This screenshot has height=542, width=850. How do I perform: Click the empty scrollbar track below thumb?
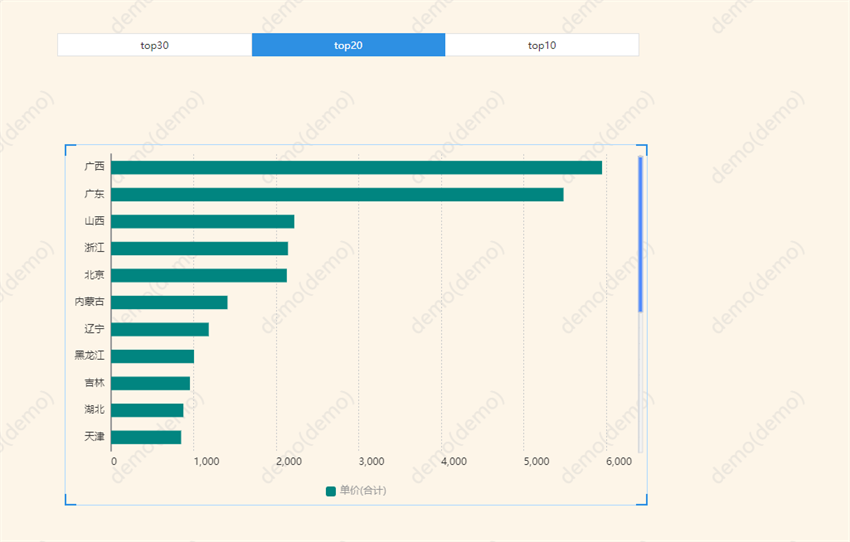pyautogui.click(x=640, y=380)
